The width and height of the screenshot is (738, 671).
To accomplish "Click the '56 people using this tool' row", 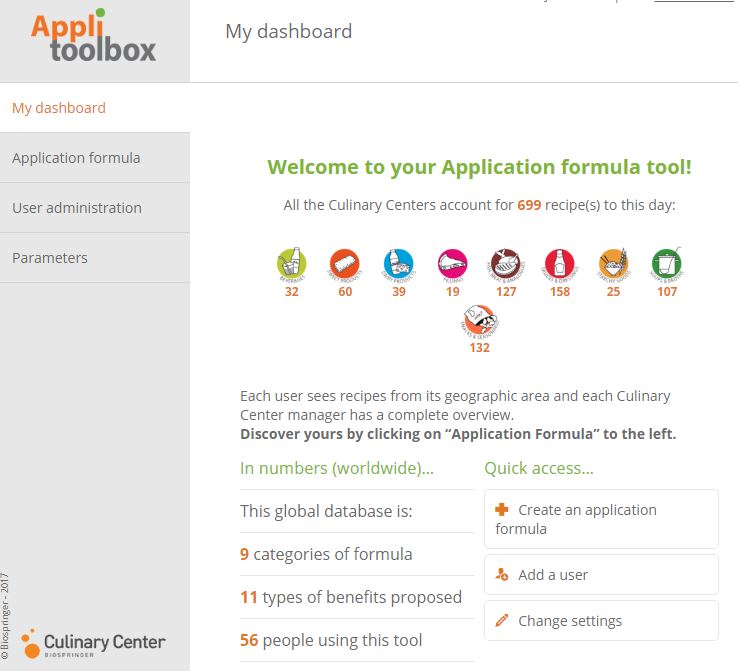I will (x=357, y=640).
